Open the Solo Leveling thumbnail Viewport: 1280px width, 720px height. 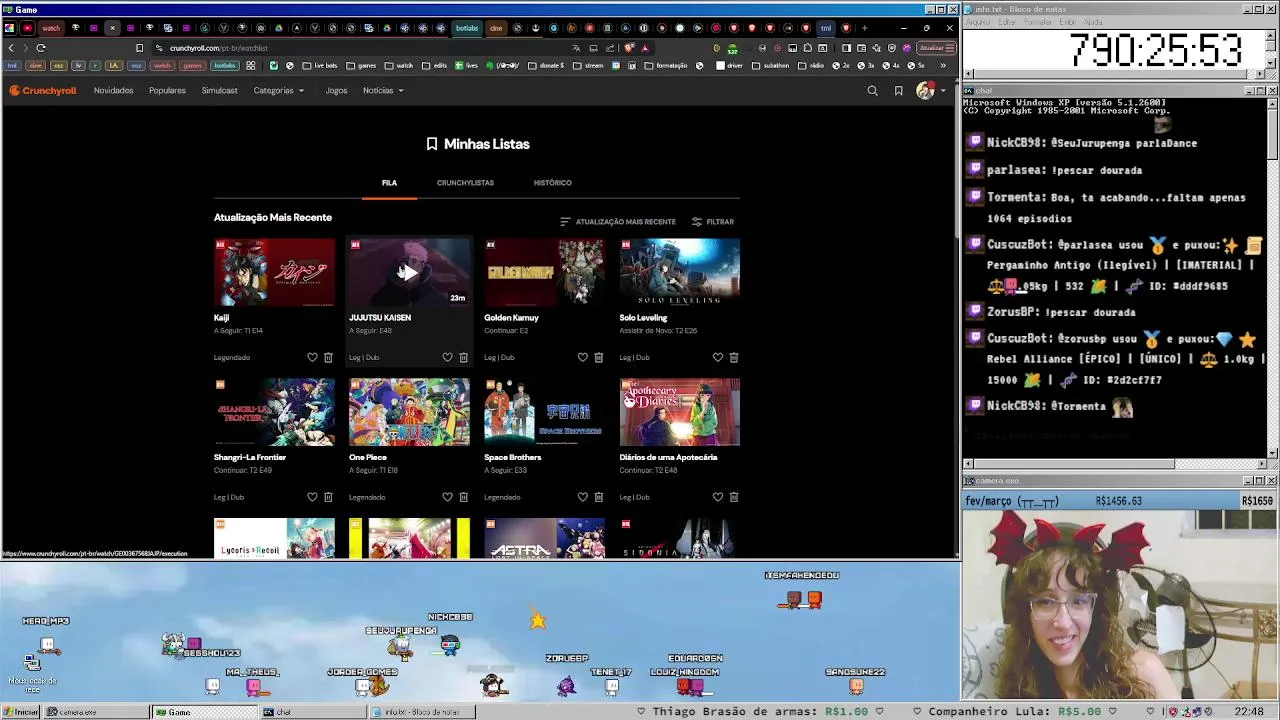679,272
